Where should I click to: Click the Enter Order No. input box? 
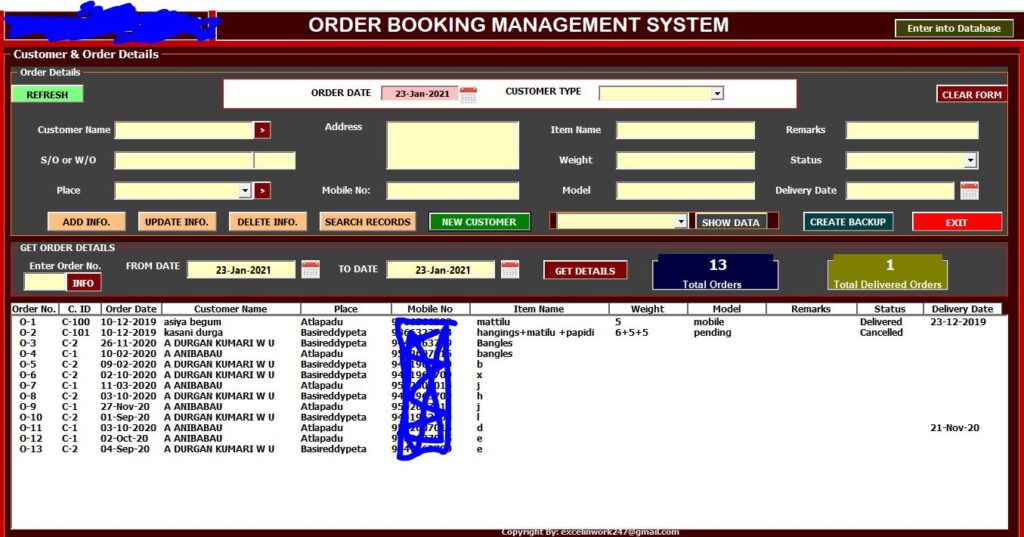click(x=45, y=282)
